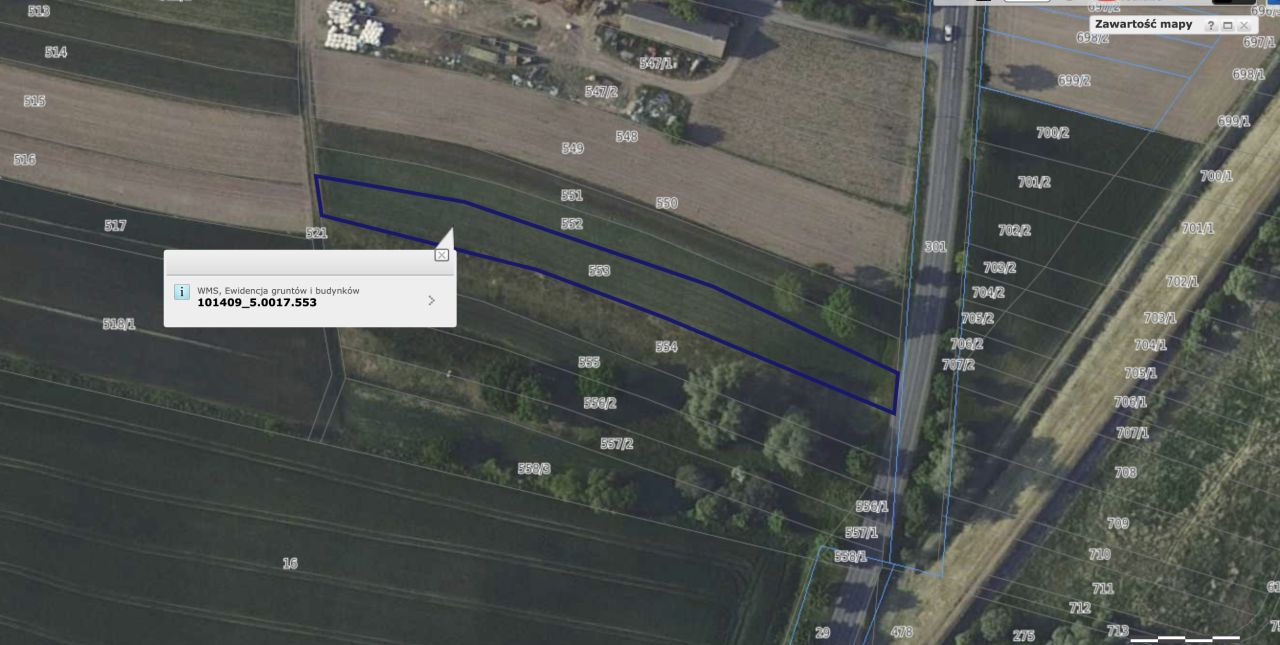This screenshot has height=645, width=1280.
Task: Identify parcel 547/1 near the farm buildings
Action: tap(657, 63)
